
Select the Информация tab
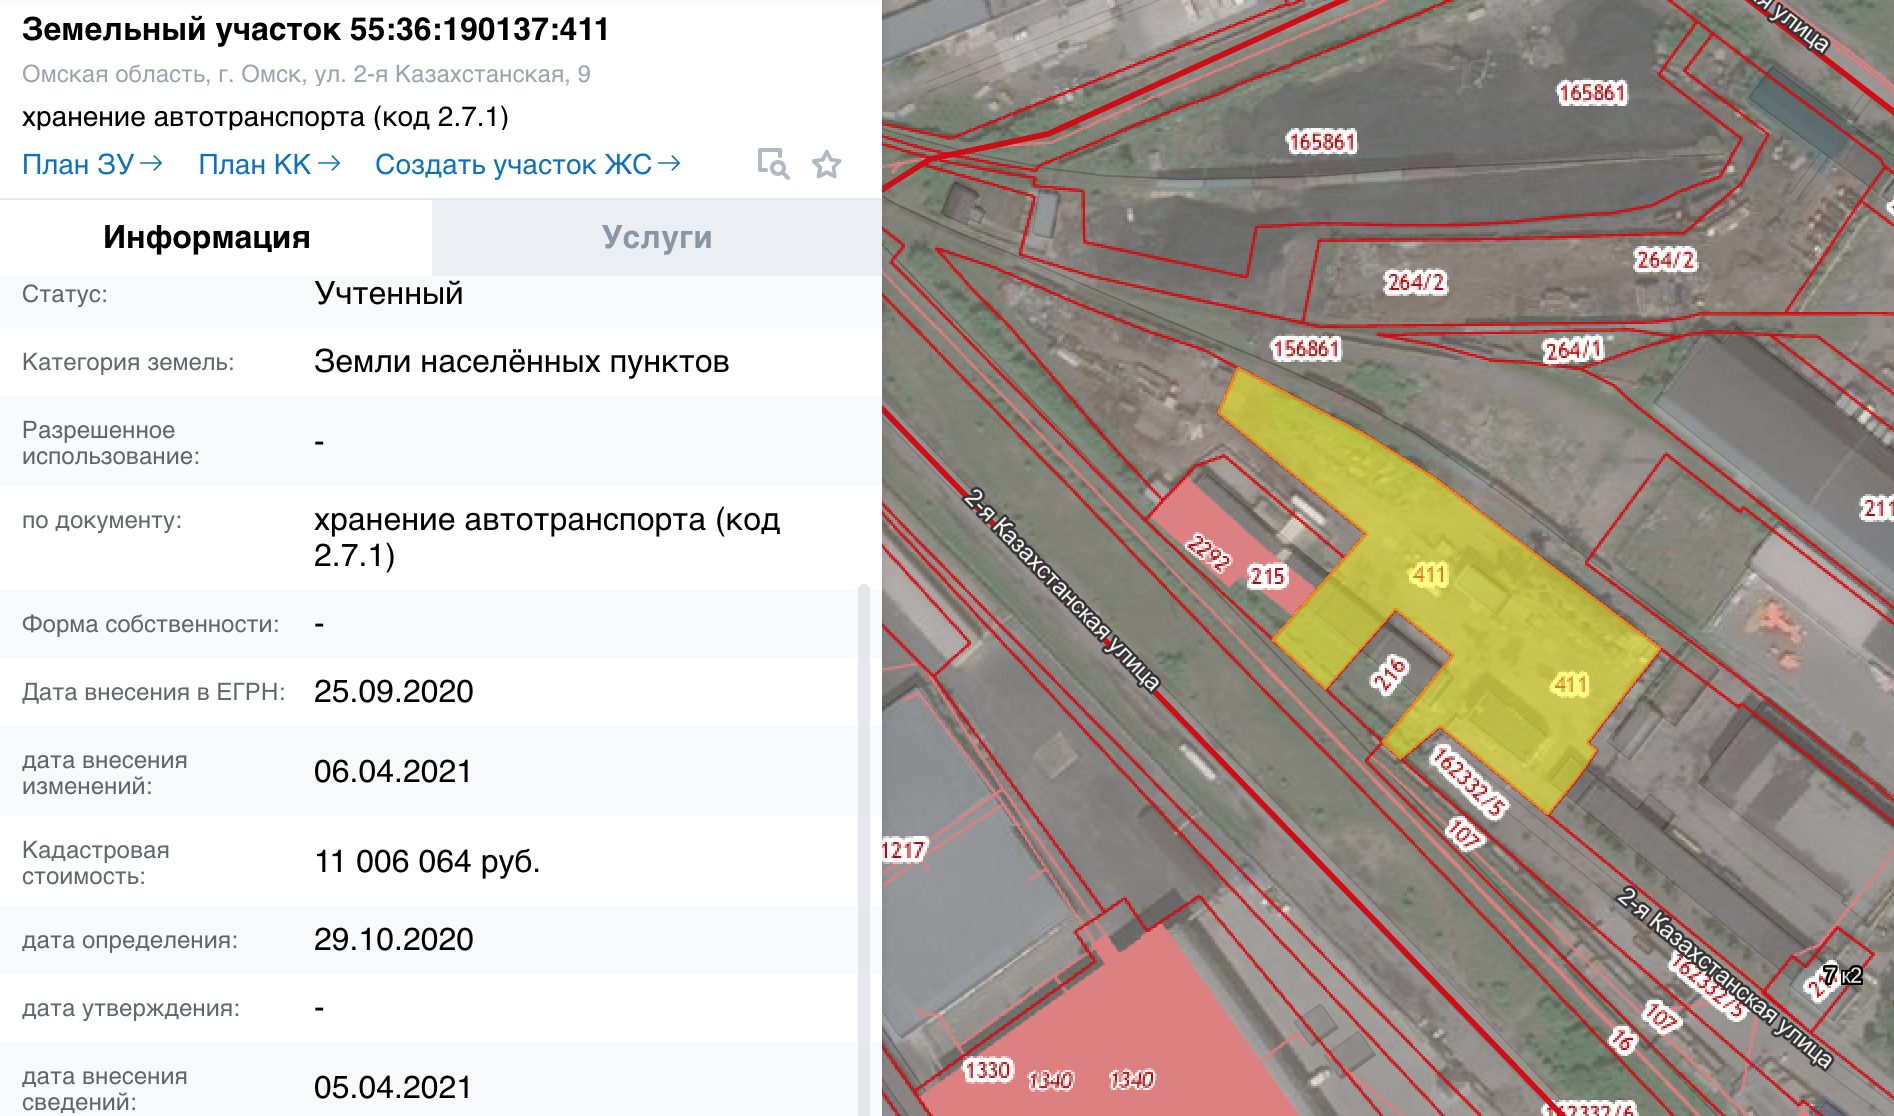206,238
